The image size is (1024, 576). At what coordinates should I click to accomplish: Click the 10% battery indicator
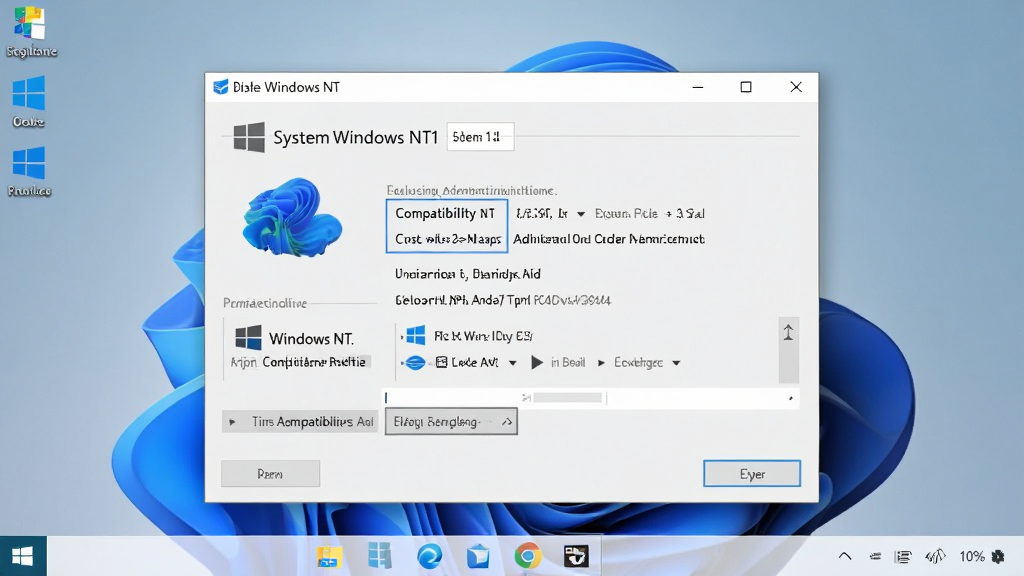click(x=972, y=556)
